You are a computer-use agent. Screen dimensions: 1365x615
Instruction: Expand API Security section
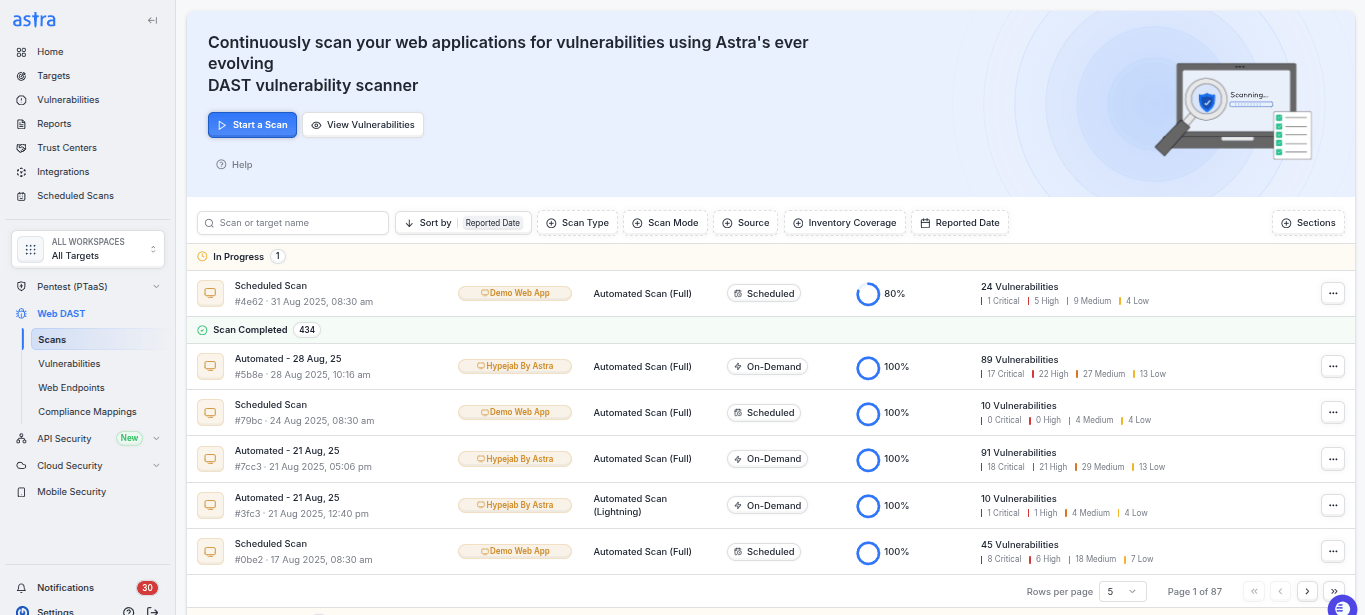[x=88, y=439]
